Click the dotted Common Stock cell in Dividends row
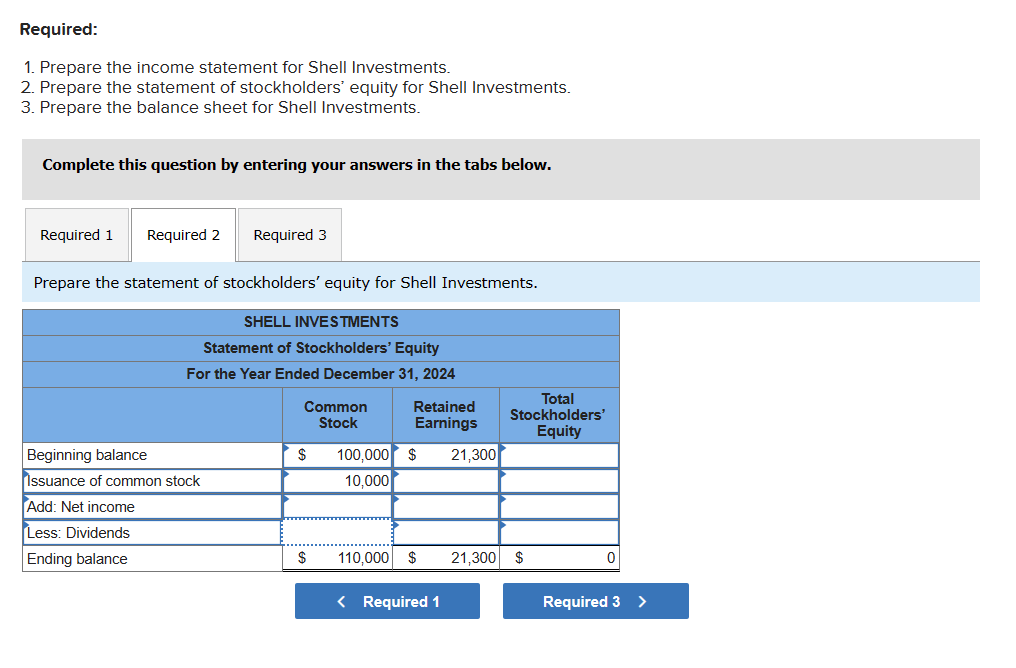Viewport: 1016px width, 668px height. tap(337, 532)
